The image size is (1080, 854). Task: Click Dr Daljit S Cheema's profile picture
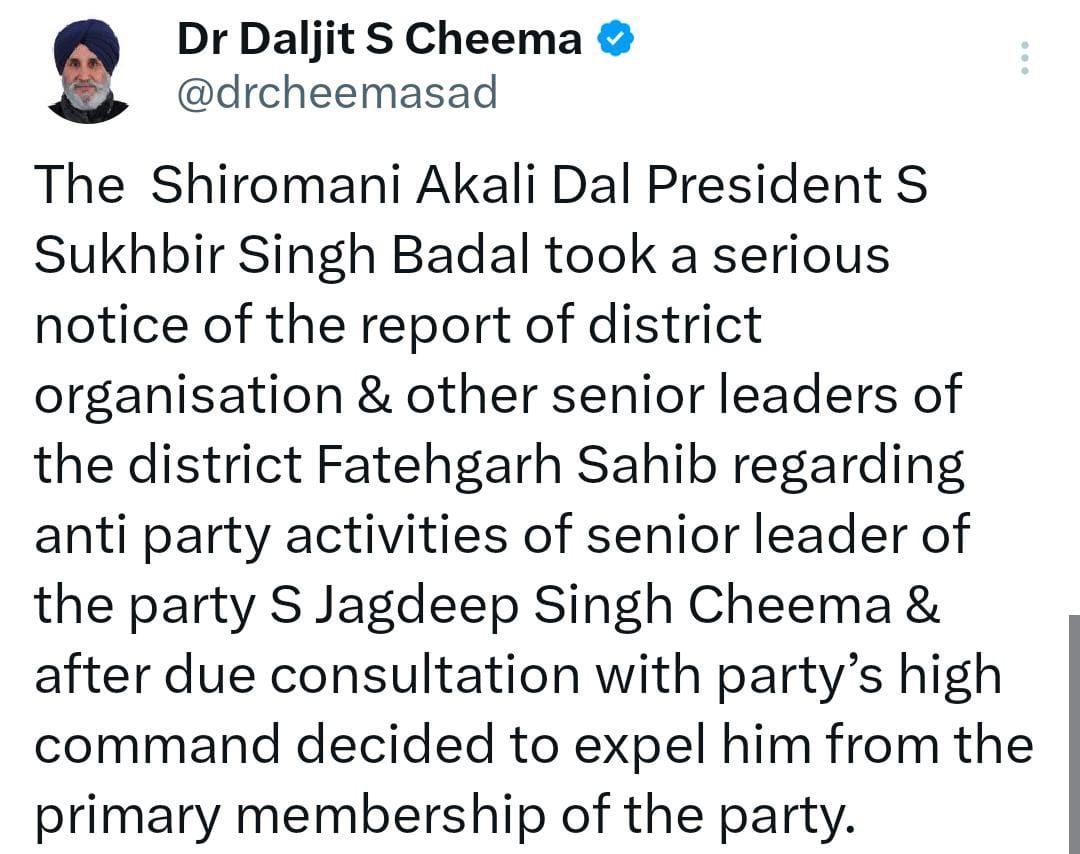tap(88, 69)
